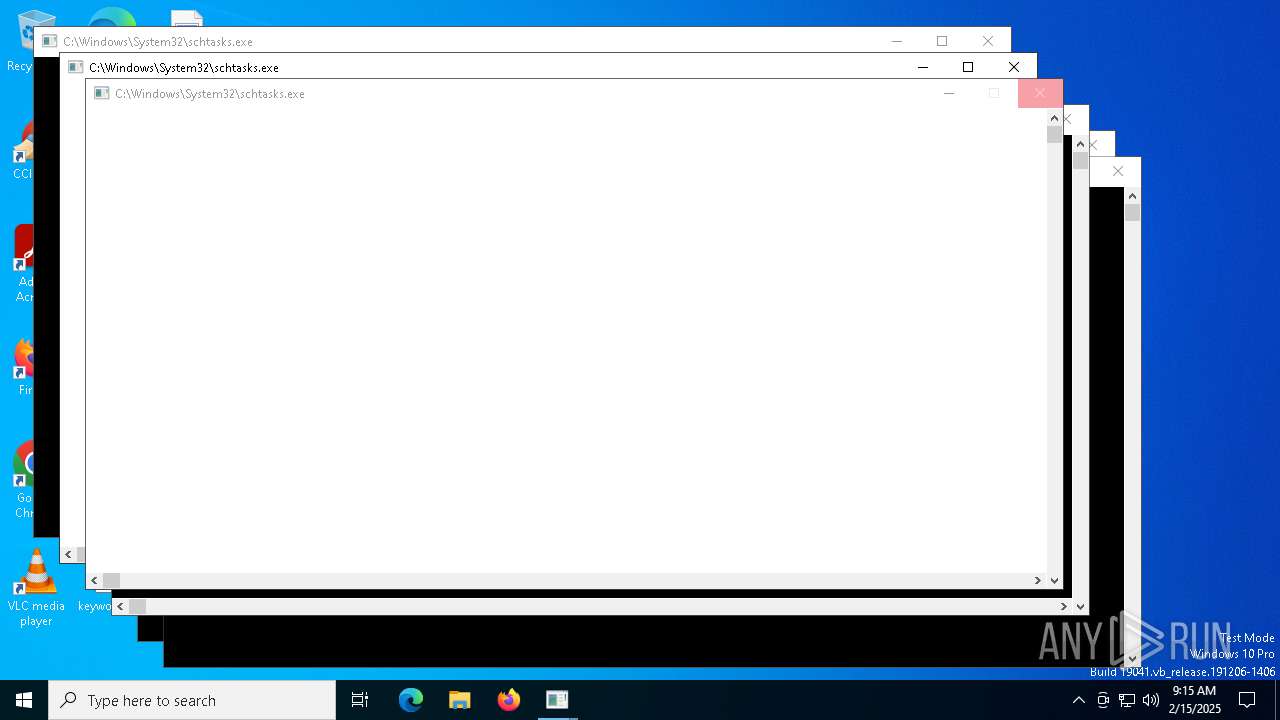Maximize the black-titled active schtasks window
Viewport: 1280px width, 720px height.
point(968,67)
